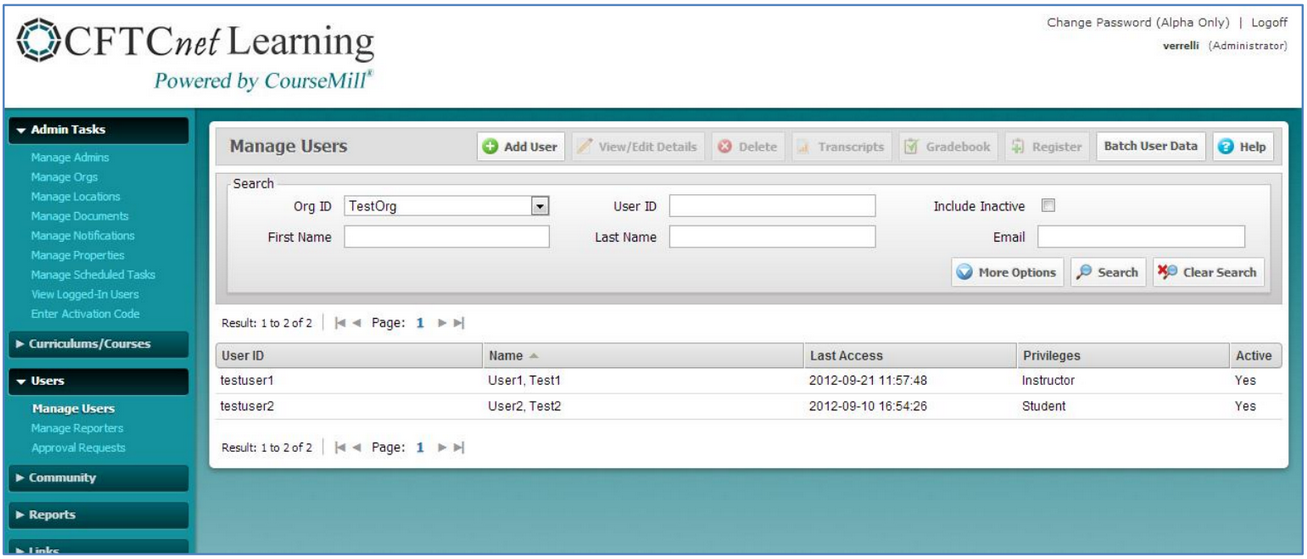Select Manage Notifications from Admin Tasks

coord(82,236)
